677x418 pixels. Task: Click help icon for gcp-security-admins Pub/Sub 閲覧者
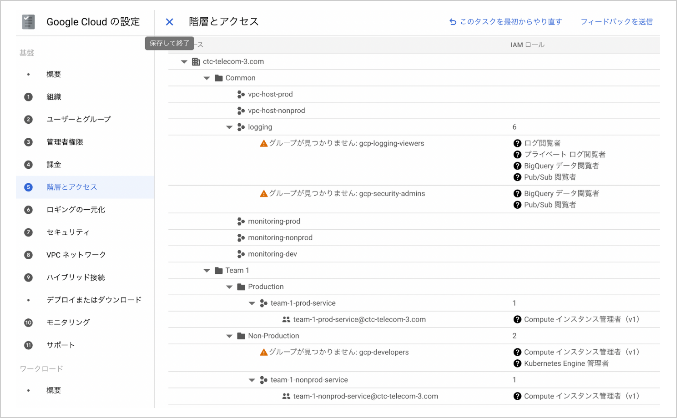coord(517,205)
